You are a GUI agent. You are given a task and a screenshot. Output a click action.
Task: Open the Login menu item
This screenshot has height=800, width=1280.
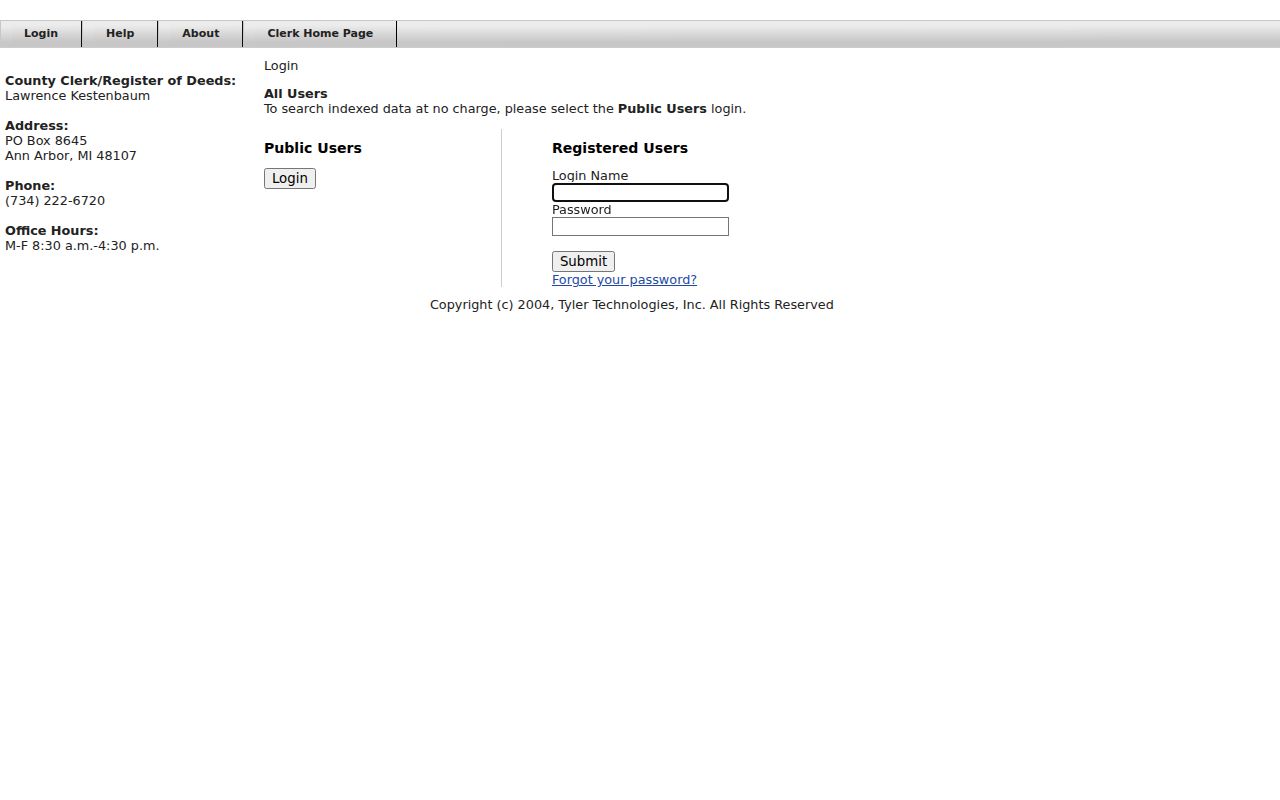[41, 33]
